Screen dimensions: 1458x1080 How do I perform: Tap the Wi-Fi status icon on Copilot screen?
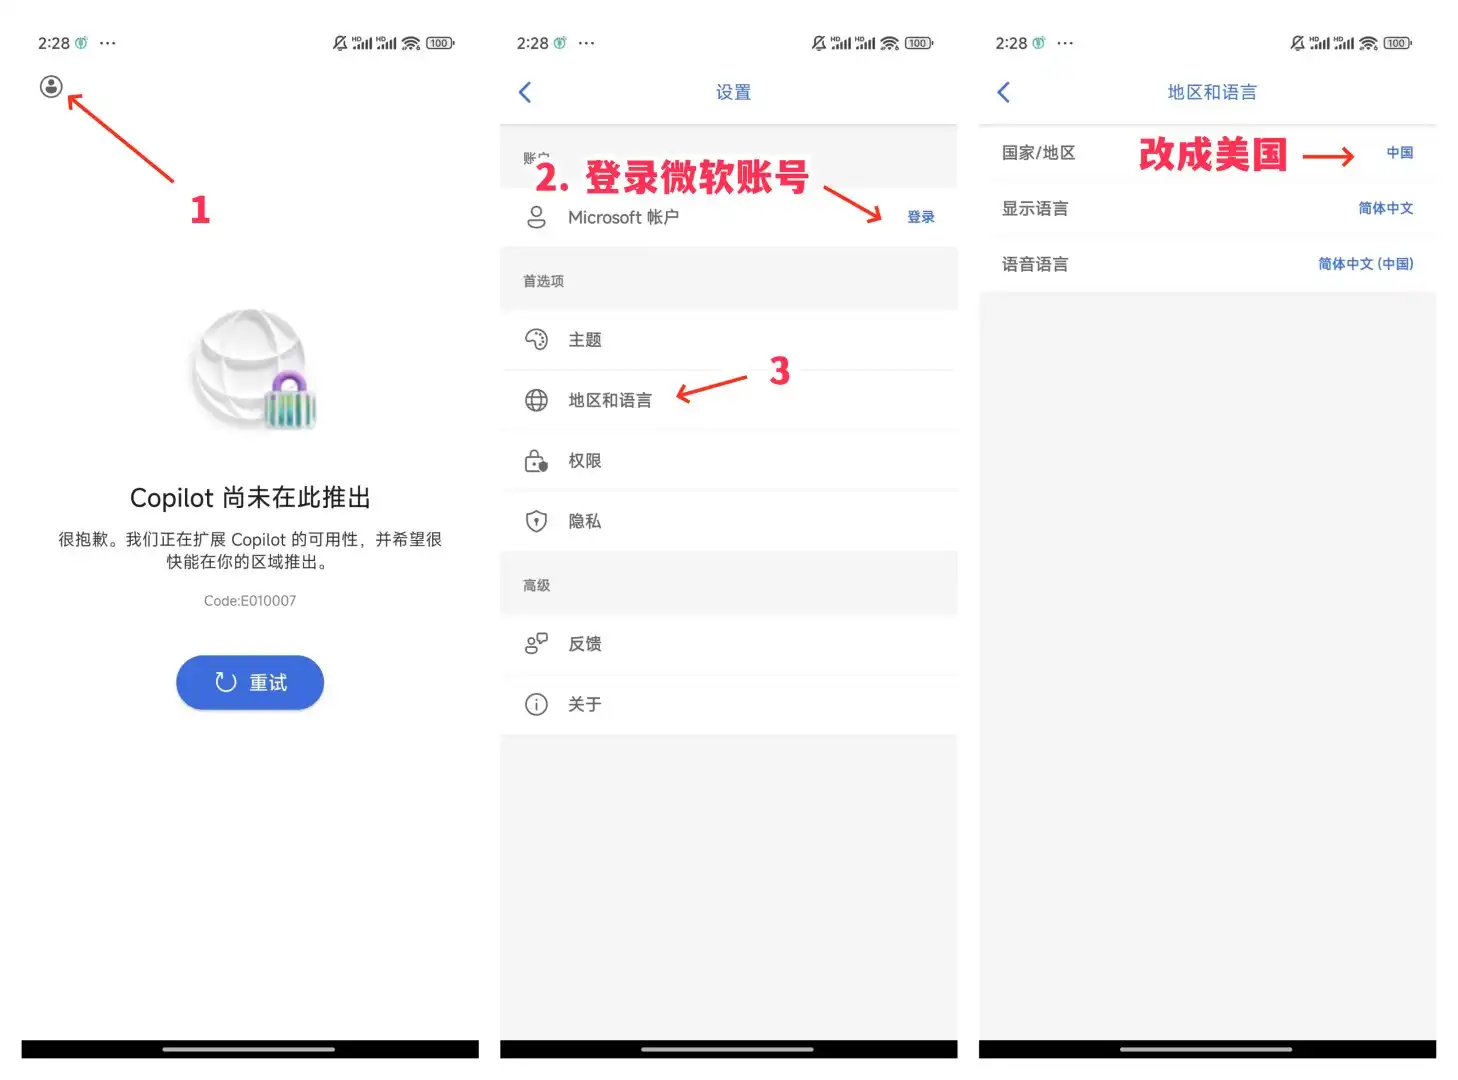pos(411,43)
